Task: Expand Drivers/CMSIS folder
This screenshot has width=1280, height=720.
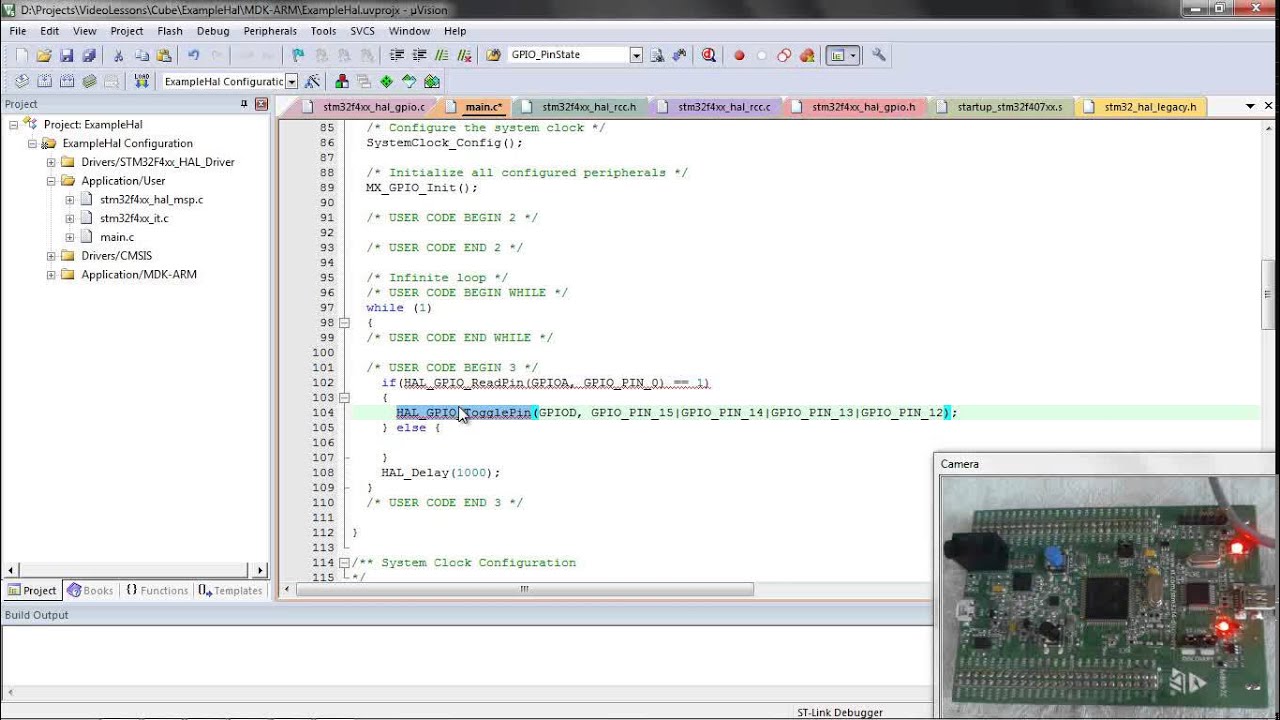Action: (x=51, y=256)
